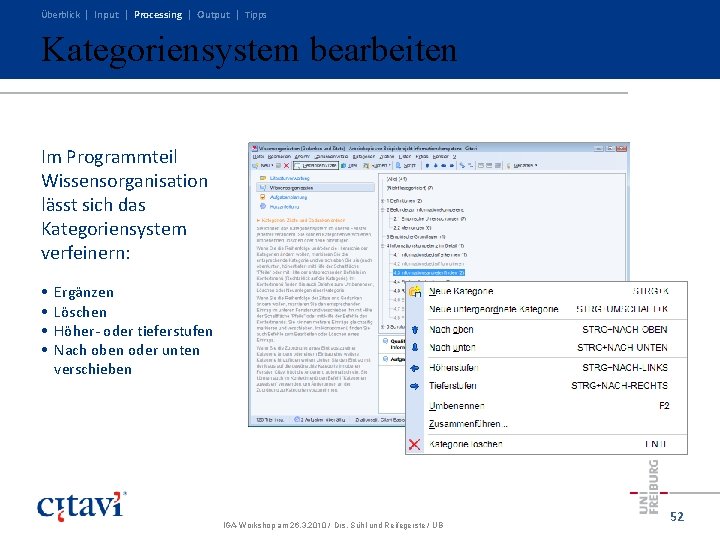This screenshot has width=720, height=540.
Task: Open the ? help menu in Citavi menu bar
Action: [455, 157]
